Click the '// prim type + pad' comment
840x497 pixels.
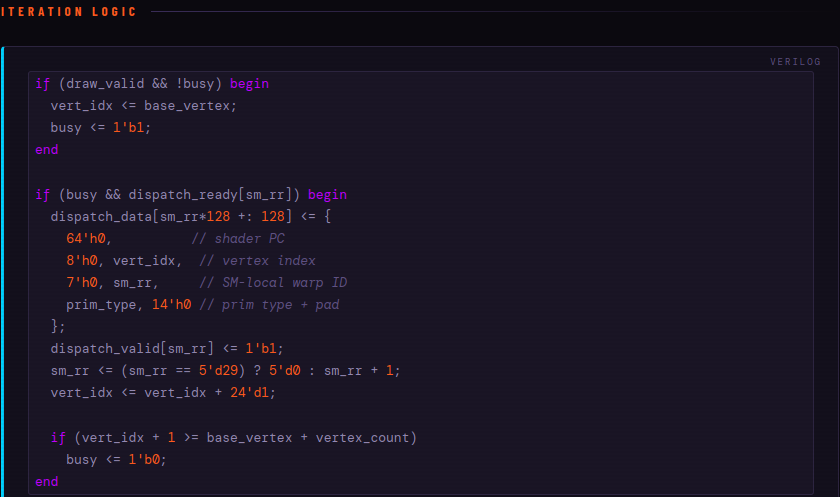[269, 305]
